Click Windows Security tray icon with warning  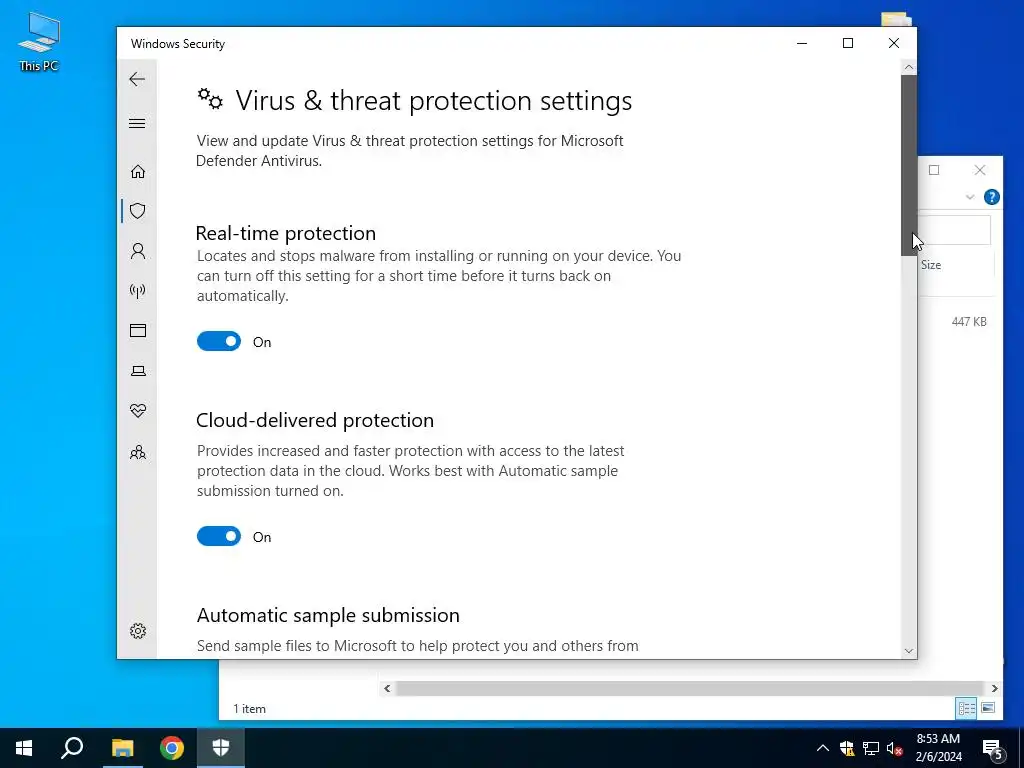[847, 748]
